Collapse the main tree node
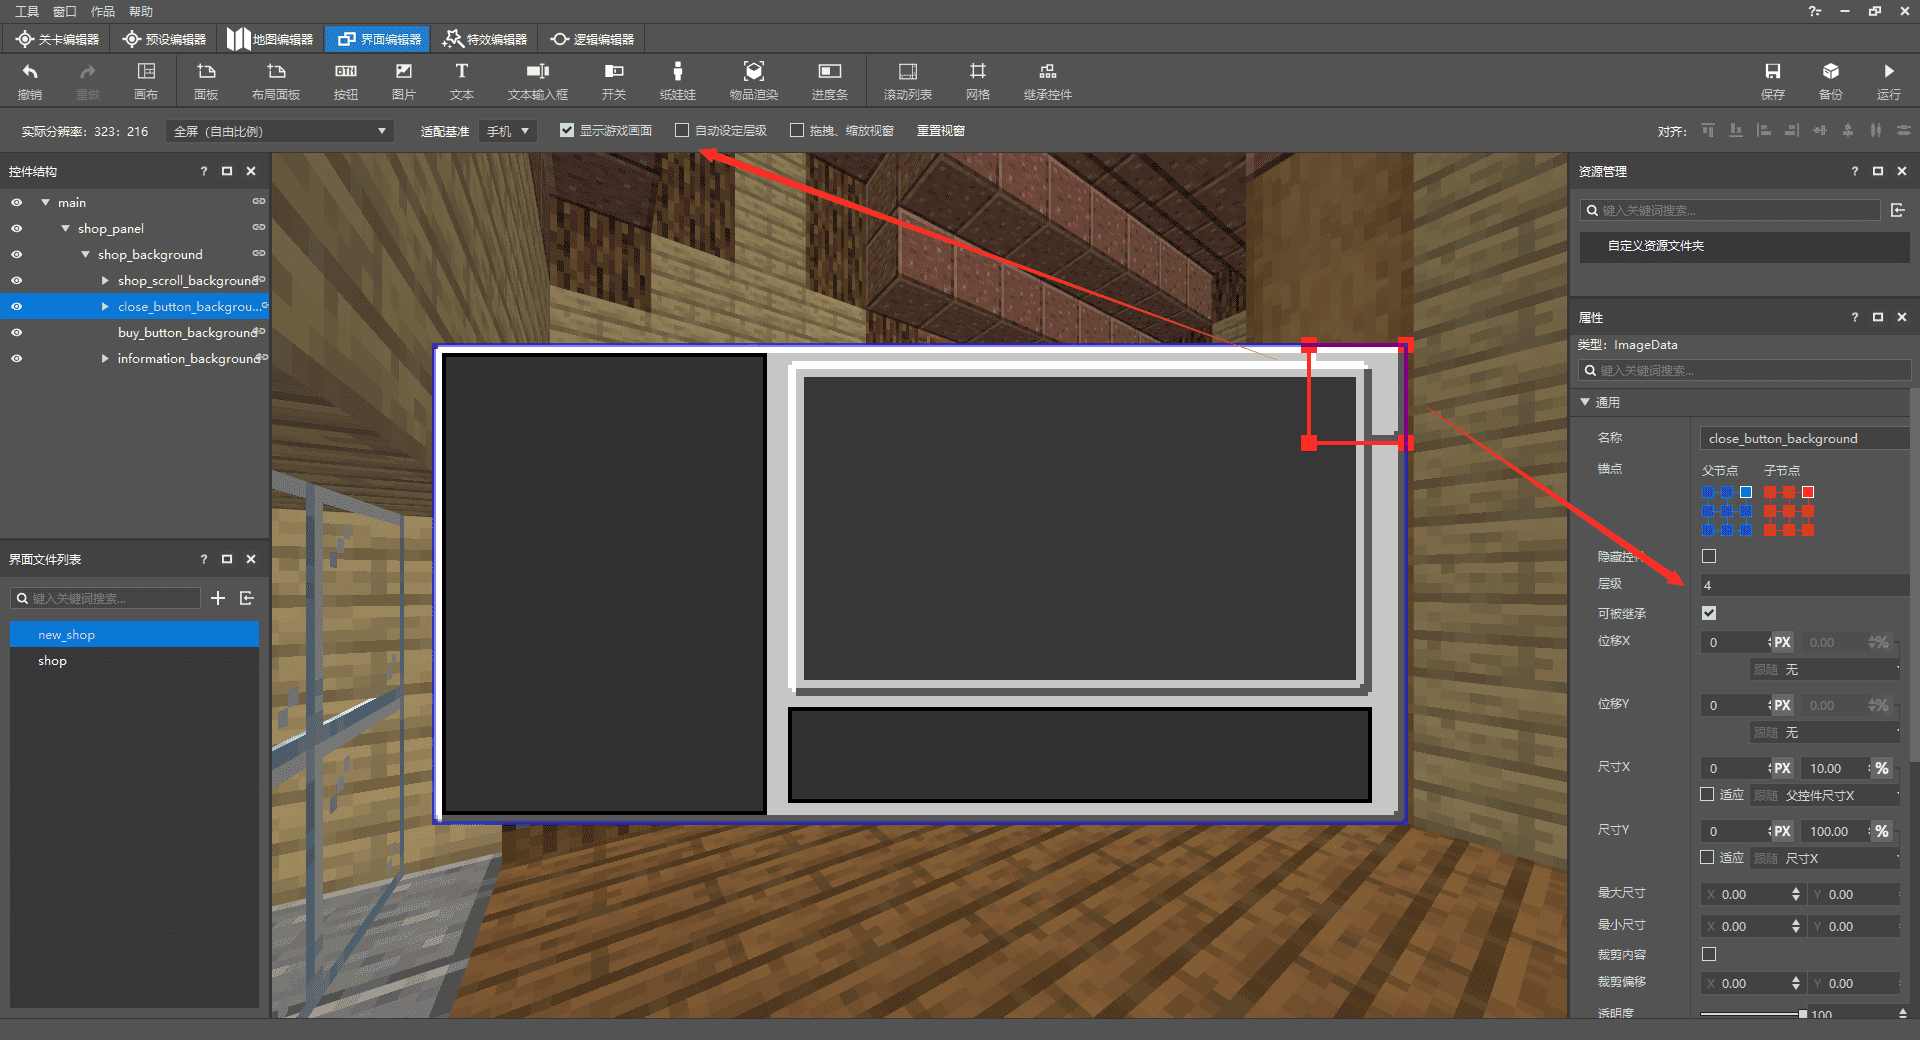This screenshot has width=1920, height=1040. [45, 202]
